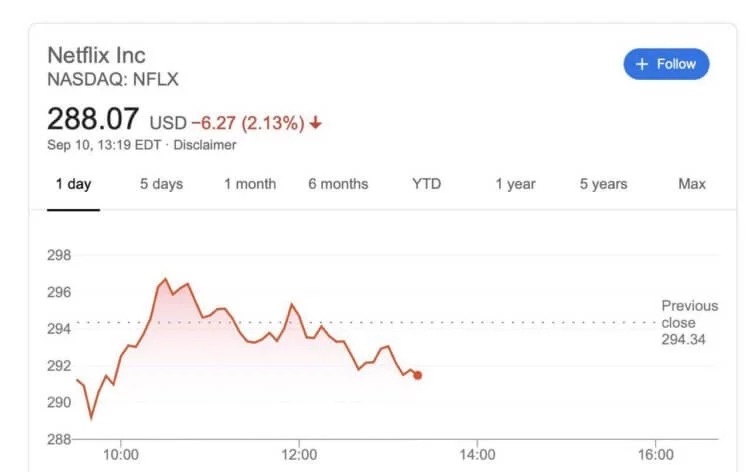Screen dimensions: 750x472
Task: Click the Netflix Inc title
Action: (96, 54)
